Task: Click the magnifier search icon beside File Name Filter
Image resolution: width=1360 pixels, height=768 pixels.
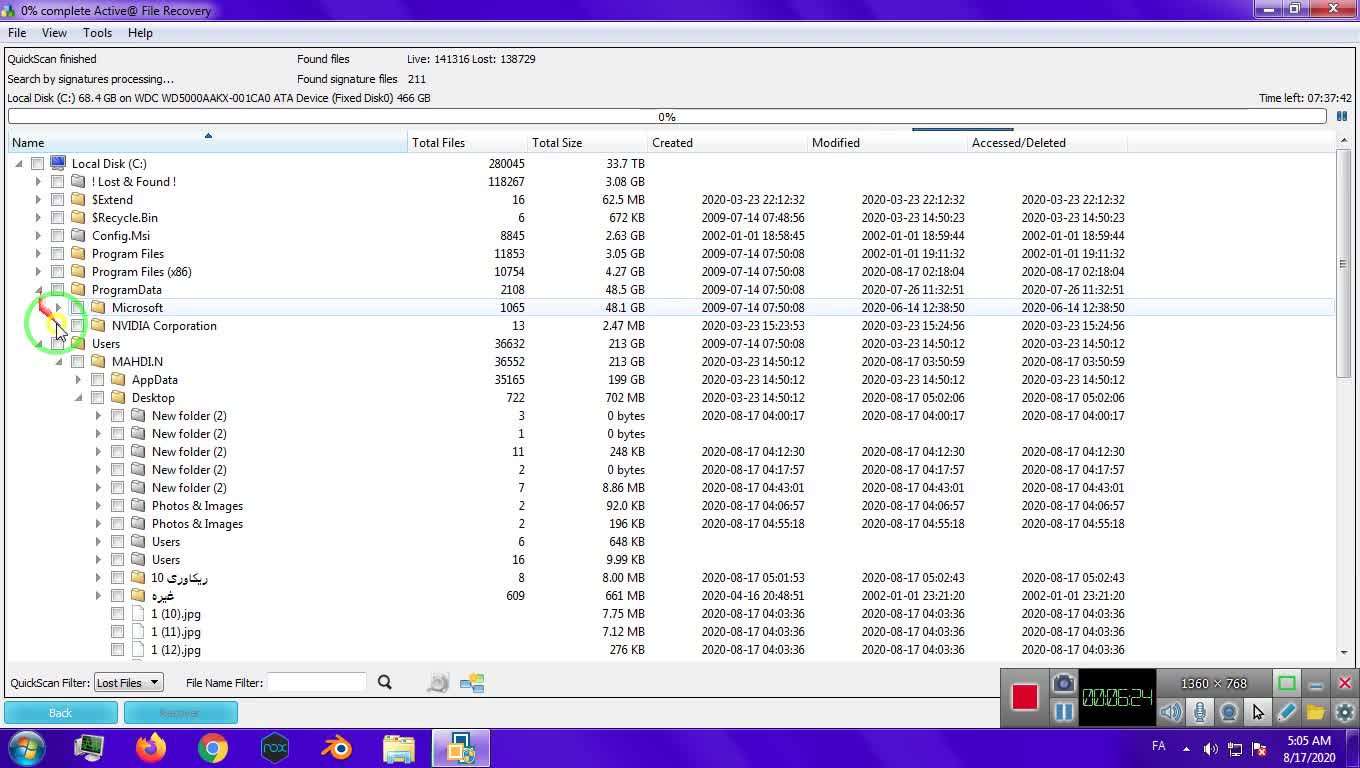Action: tap(385, 683)
